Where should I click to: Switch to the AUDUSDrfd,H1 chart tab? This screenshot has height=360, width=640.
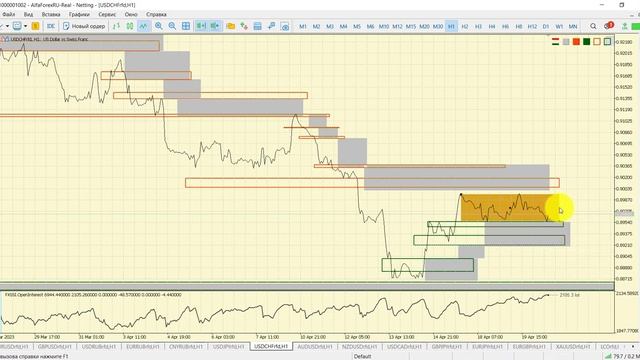(315, 347)
